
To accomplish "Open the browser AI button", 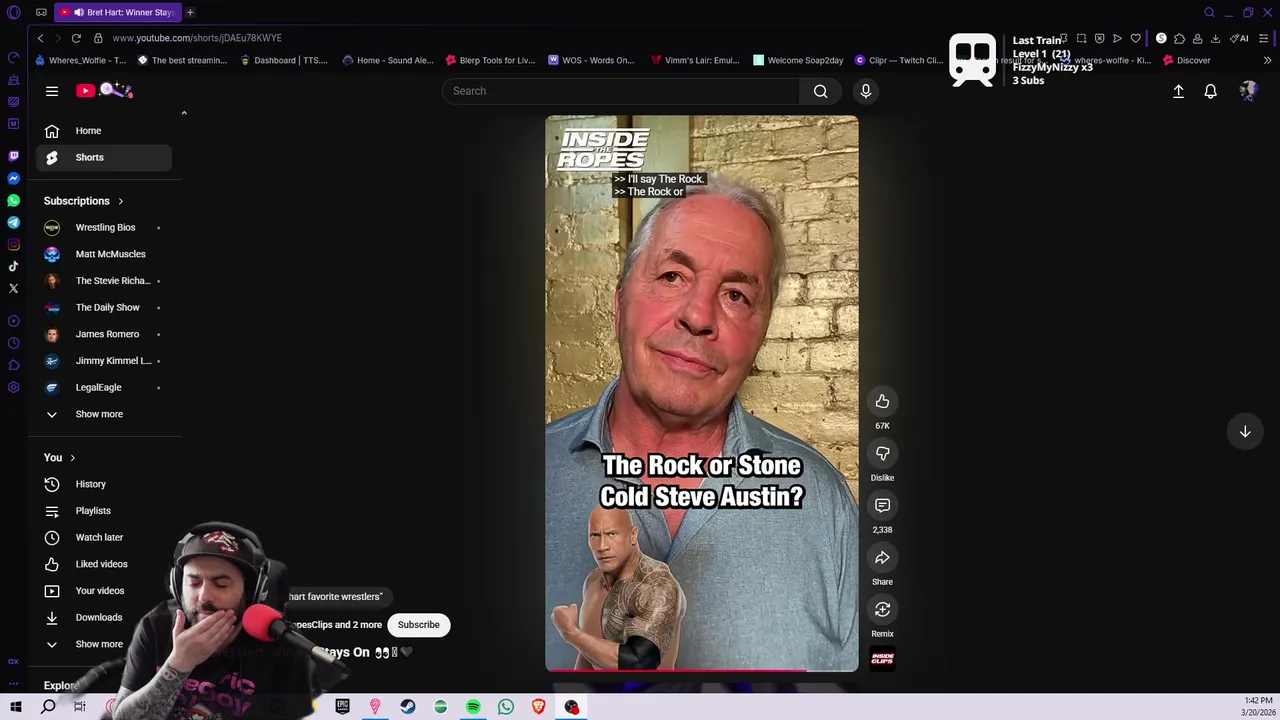I will 1240,38.
